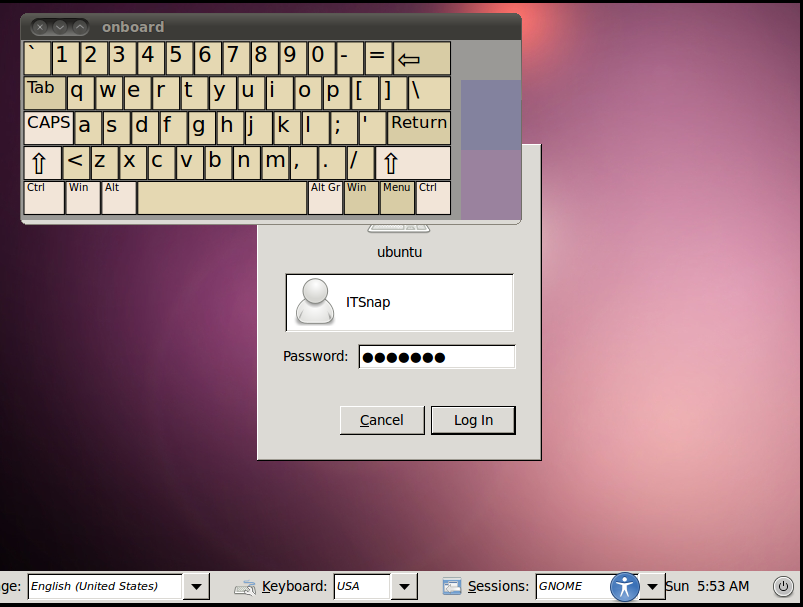The width and height of the screenshot is (803, 607).
Task: Focus the Password input field
Action: tap(437, 357)
